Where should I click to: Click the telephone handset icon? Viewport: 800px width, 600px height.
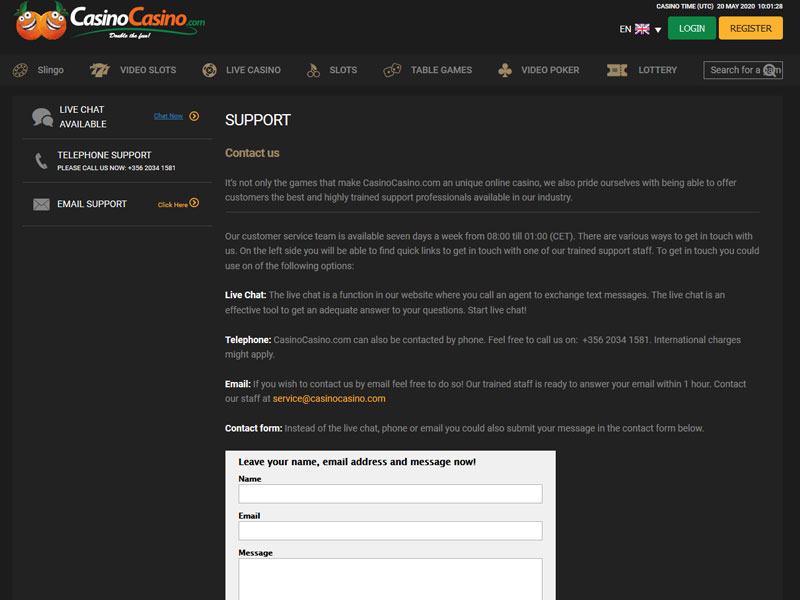click(x=41, y=161)
